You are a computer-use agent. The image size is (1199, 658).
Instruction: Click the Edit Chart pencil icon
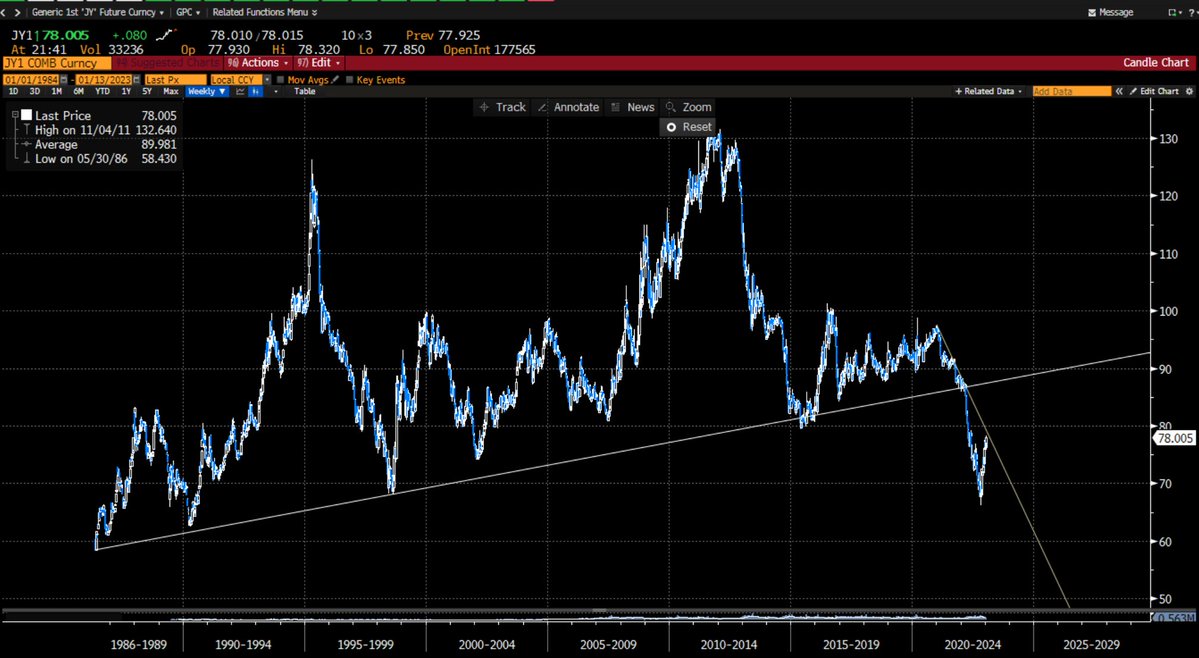pyautogui.click(x=1133, y=92)
